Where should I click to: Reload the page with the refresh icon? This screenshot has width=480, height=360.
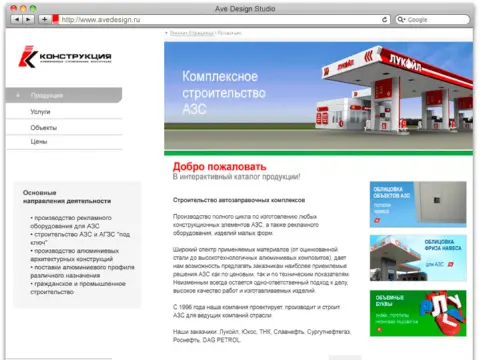(x=384, y=20)
